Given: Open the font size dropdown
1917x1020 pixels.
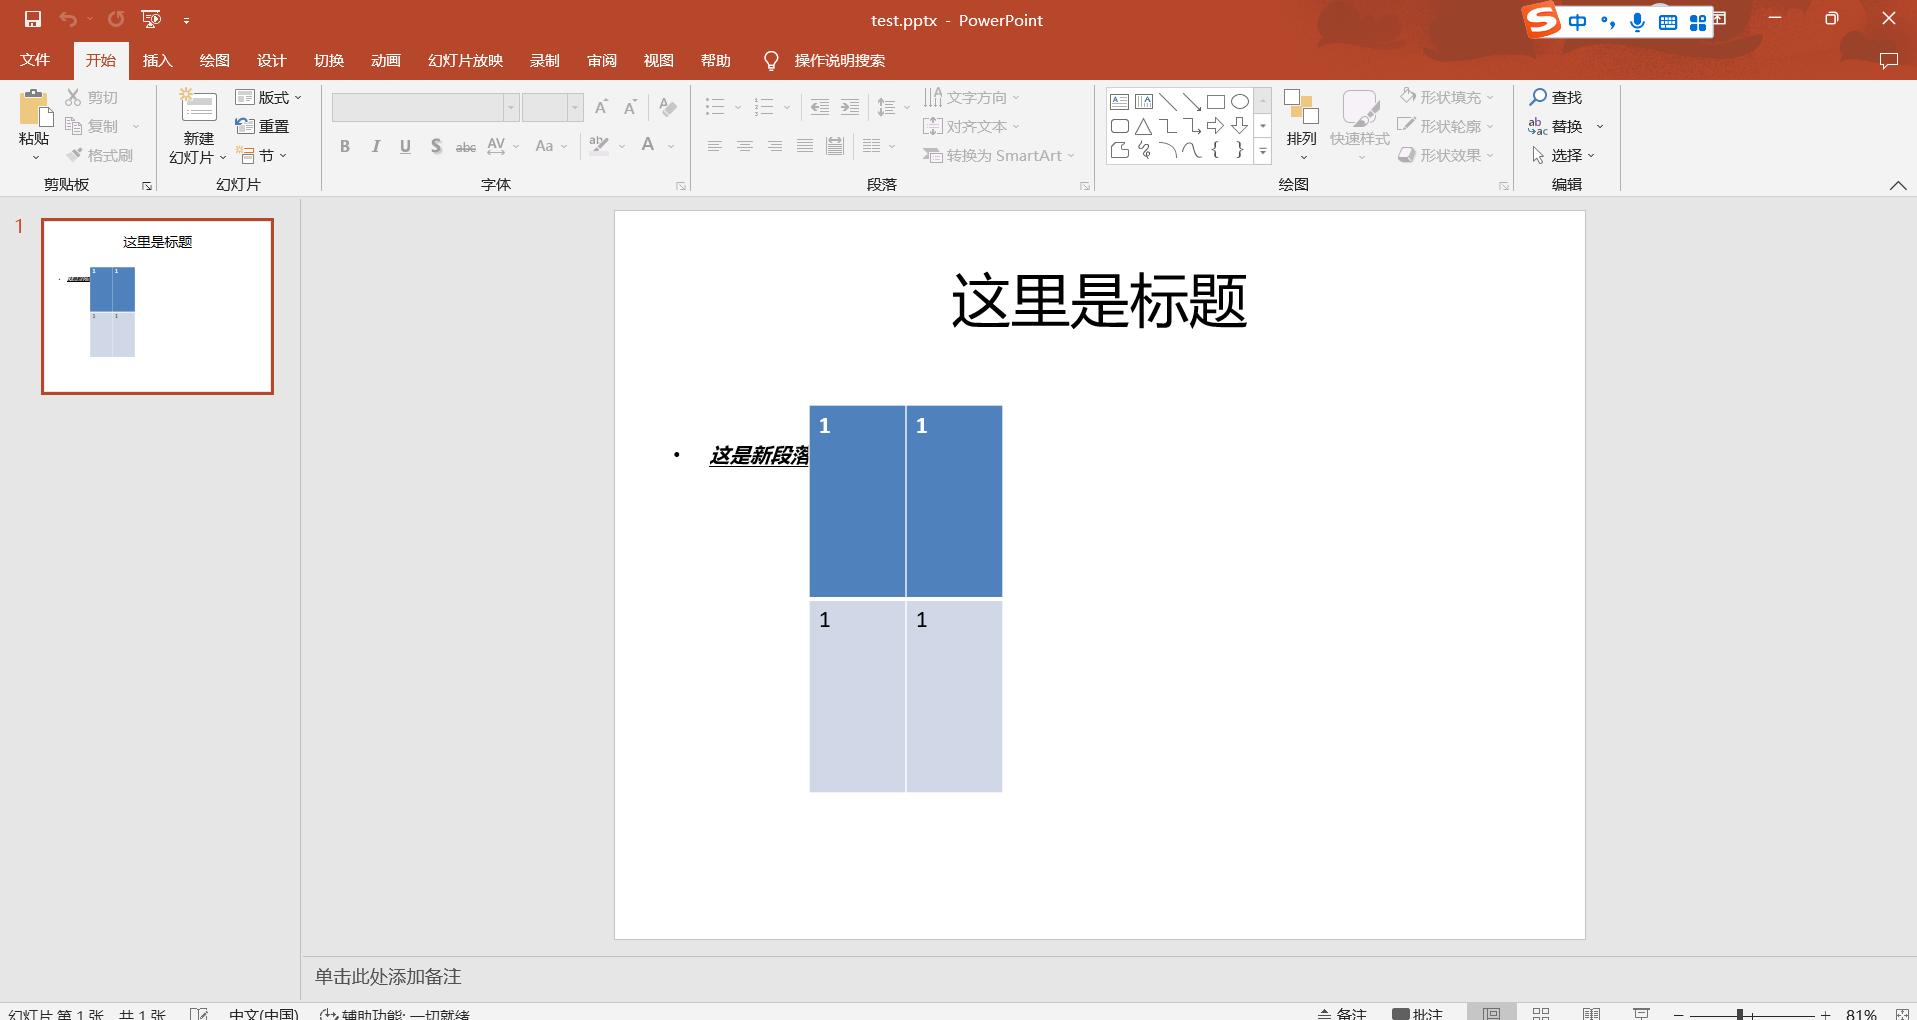Looking at the screenshot, I should point(575,107).
